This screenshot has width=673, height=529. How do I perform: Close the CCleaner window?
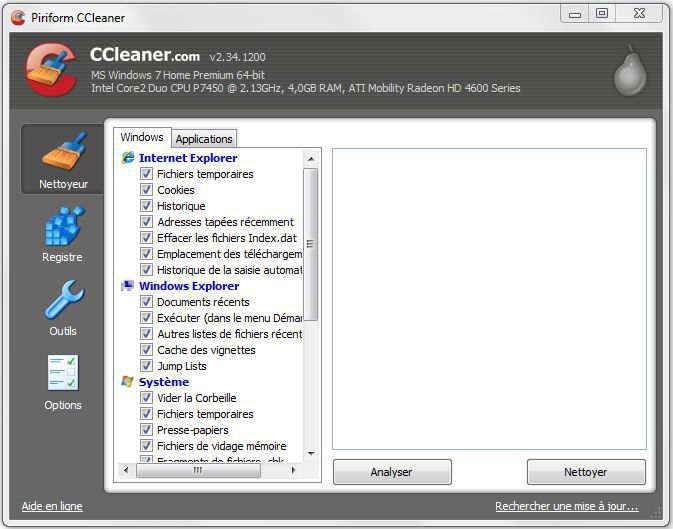coord(640,13)
